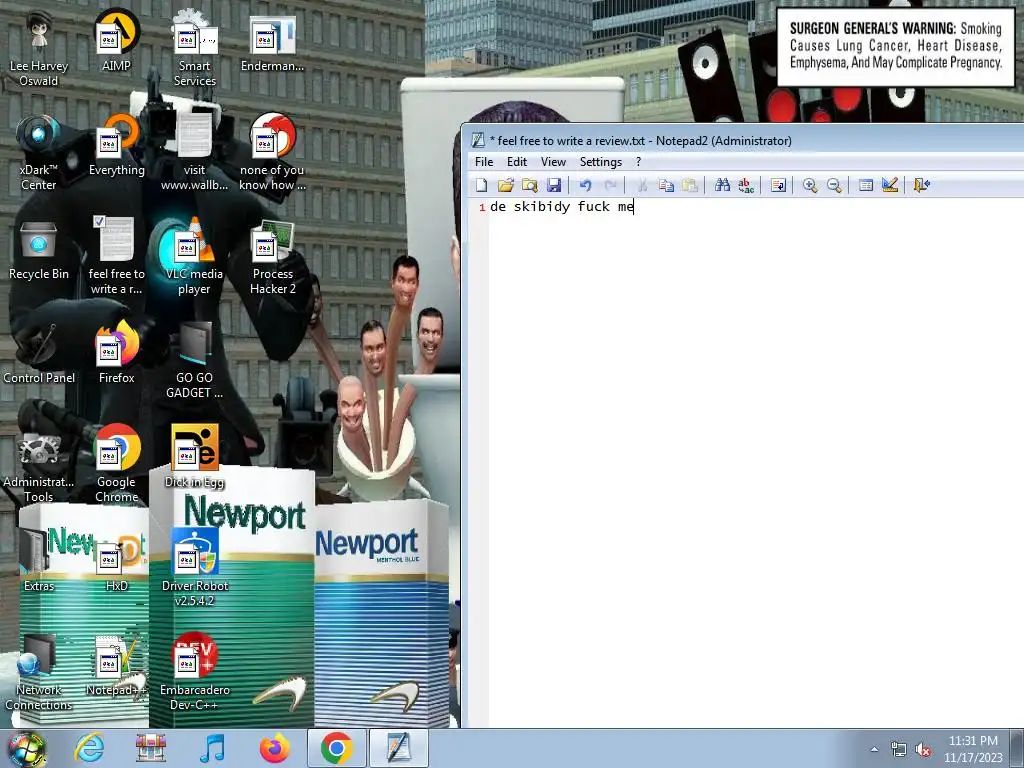Click the Paste clipboard icon
The image size is (1024, 768).
tap(690, 185)
